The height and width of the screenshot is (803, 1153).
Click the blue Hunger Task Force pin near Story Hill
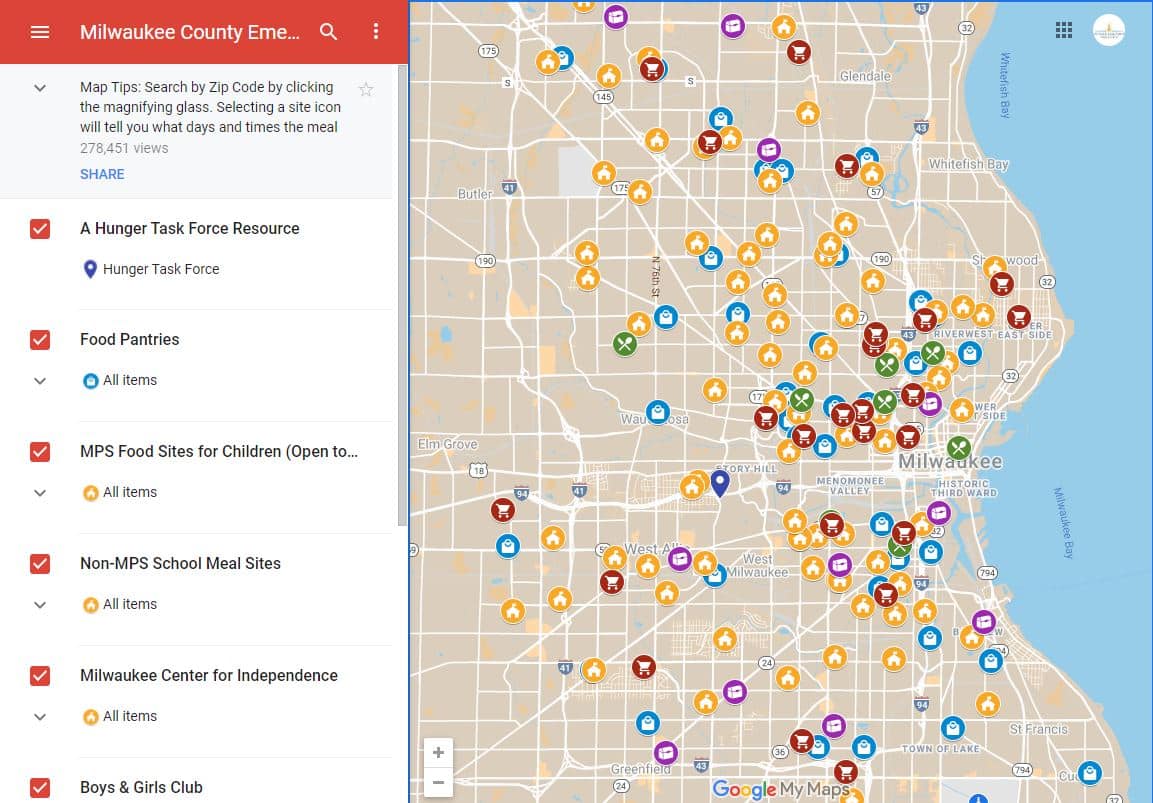tap(720, 482)
